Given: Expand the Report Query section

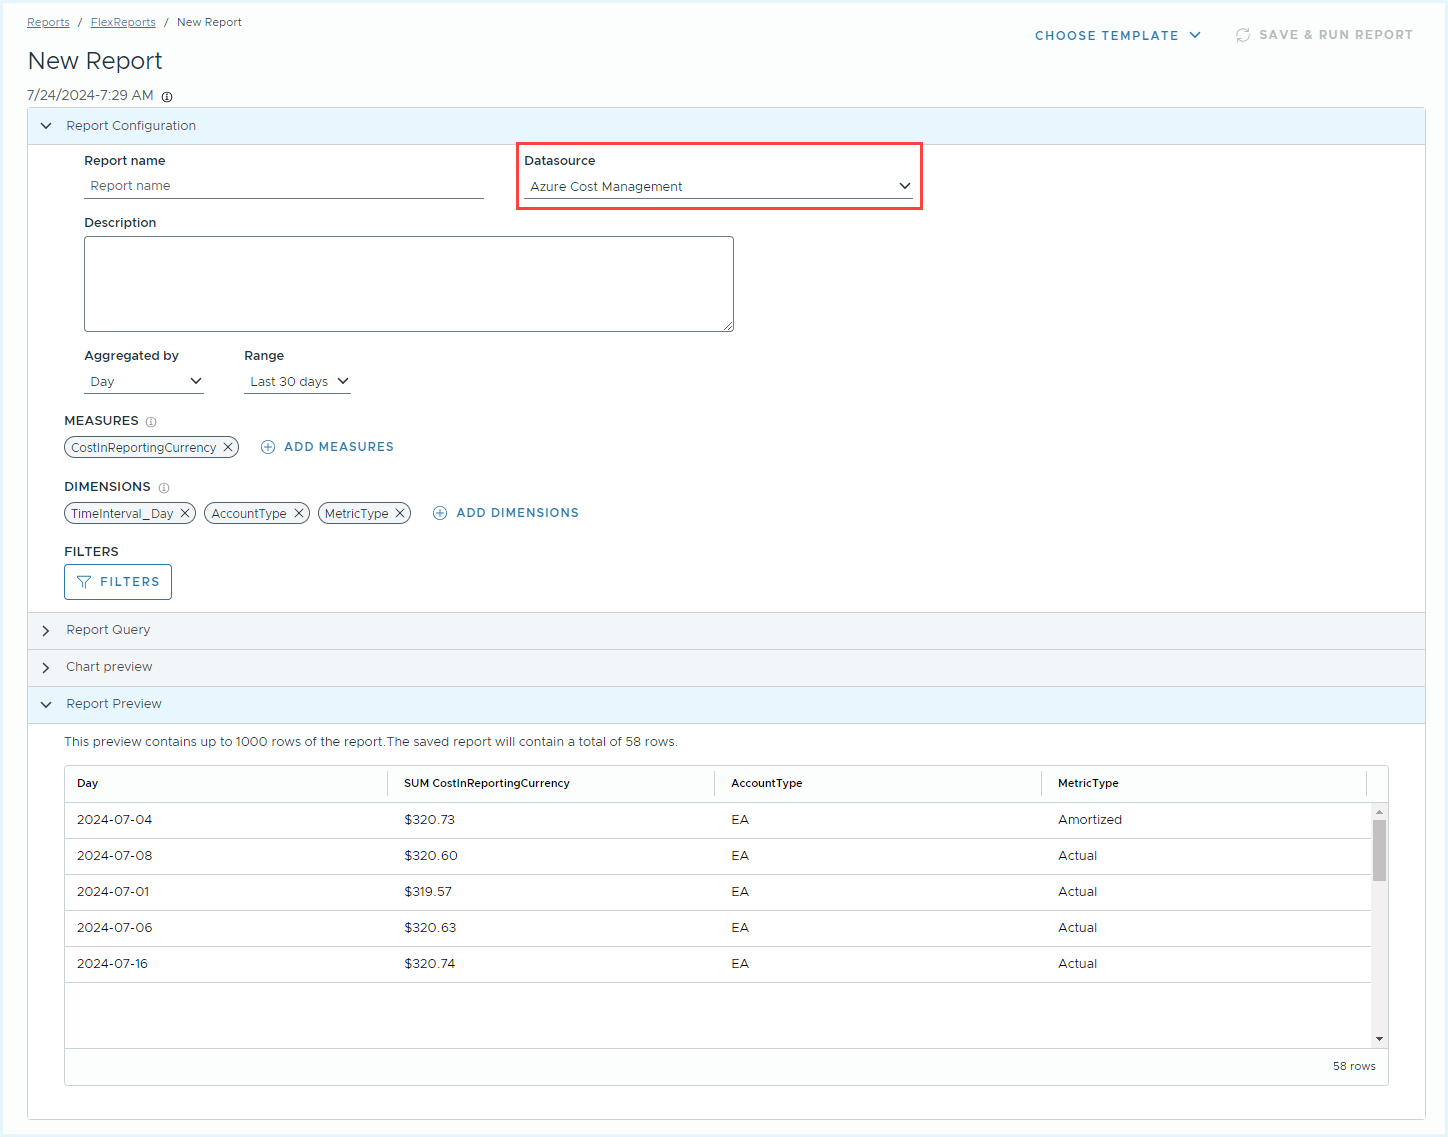Looking at the screenshot, I should coord(46,631).
